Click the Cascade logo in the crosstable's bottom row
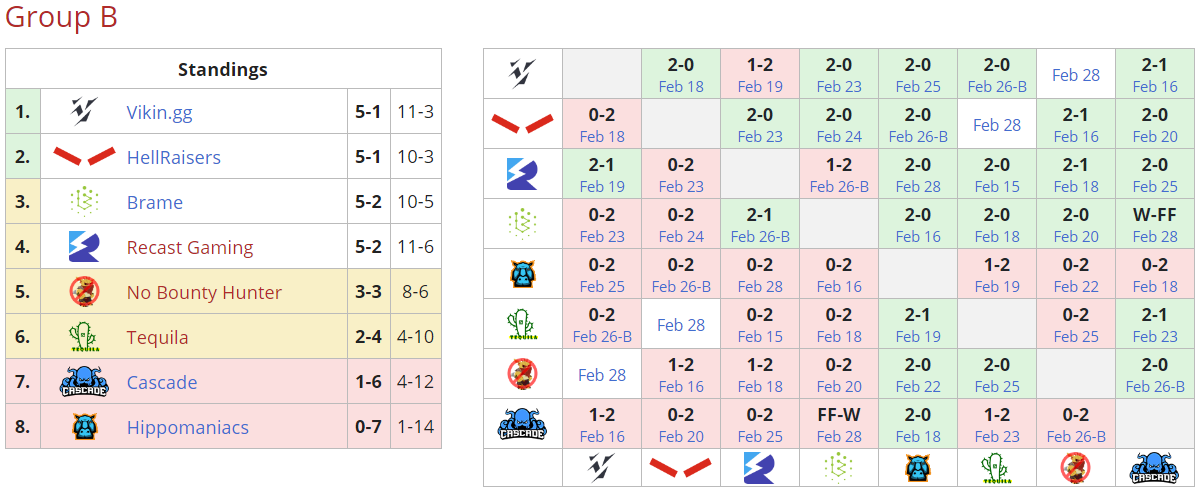 click(1155, 468)
